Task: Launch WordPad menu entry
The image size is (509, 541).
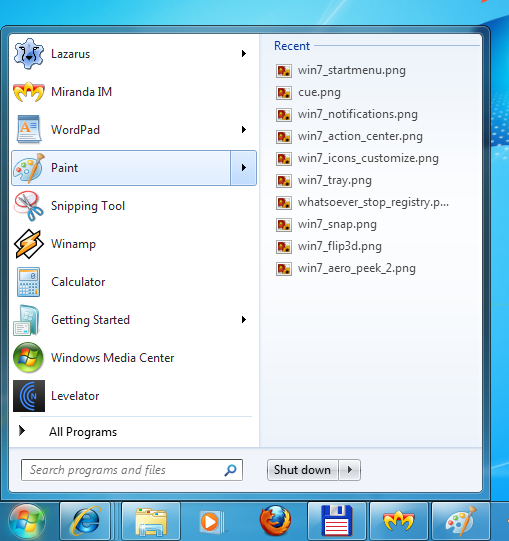Action: pos(134,130)
